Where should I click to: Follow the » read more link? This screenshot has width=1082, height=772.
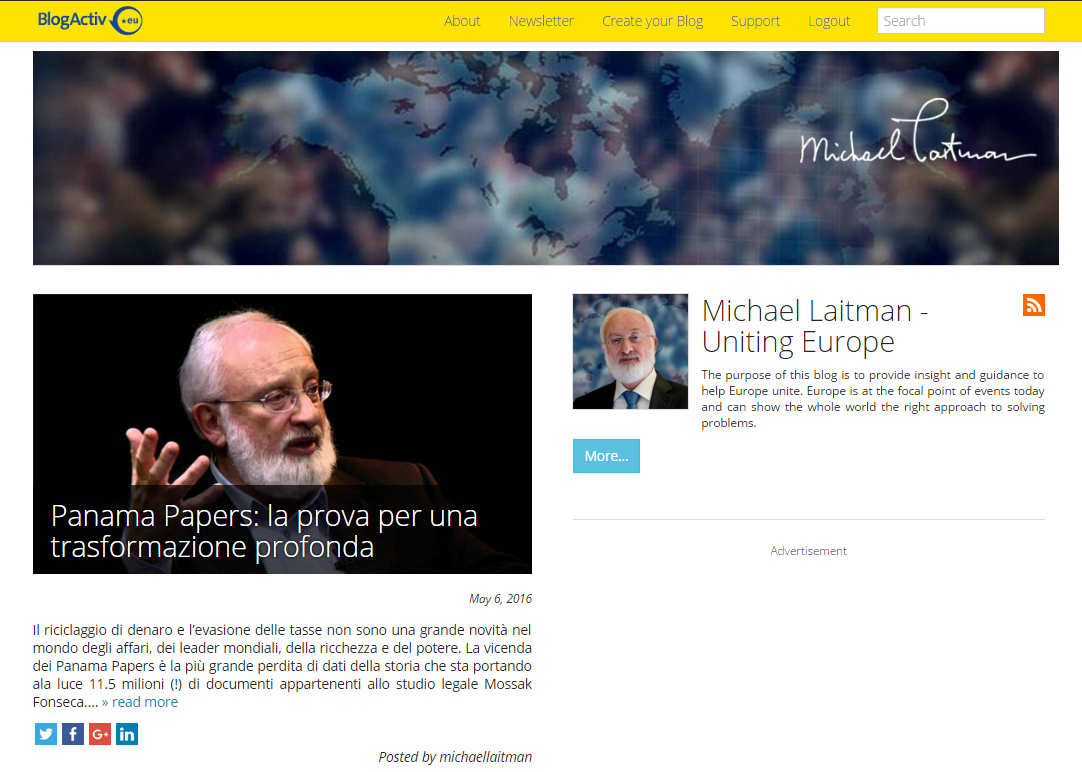point(139,702)
